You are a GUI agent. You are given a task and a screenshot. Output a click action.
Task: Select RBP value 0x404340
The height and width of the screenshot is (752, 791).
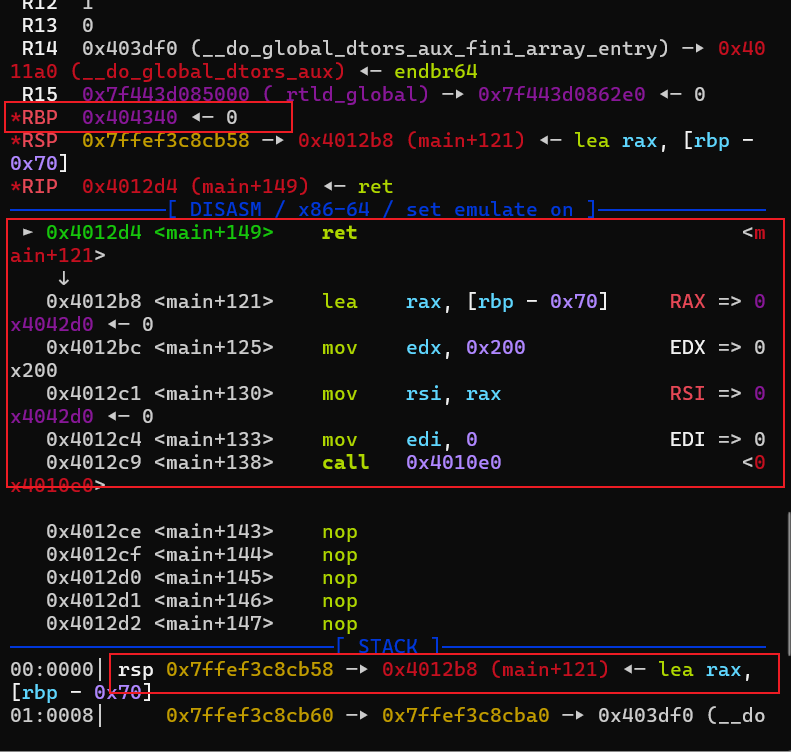pyautogui.click(x=130, y=118)
